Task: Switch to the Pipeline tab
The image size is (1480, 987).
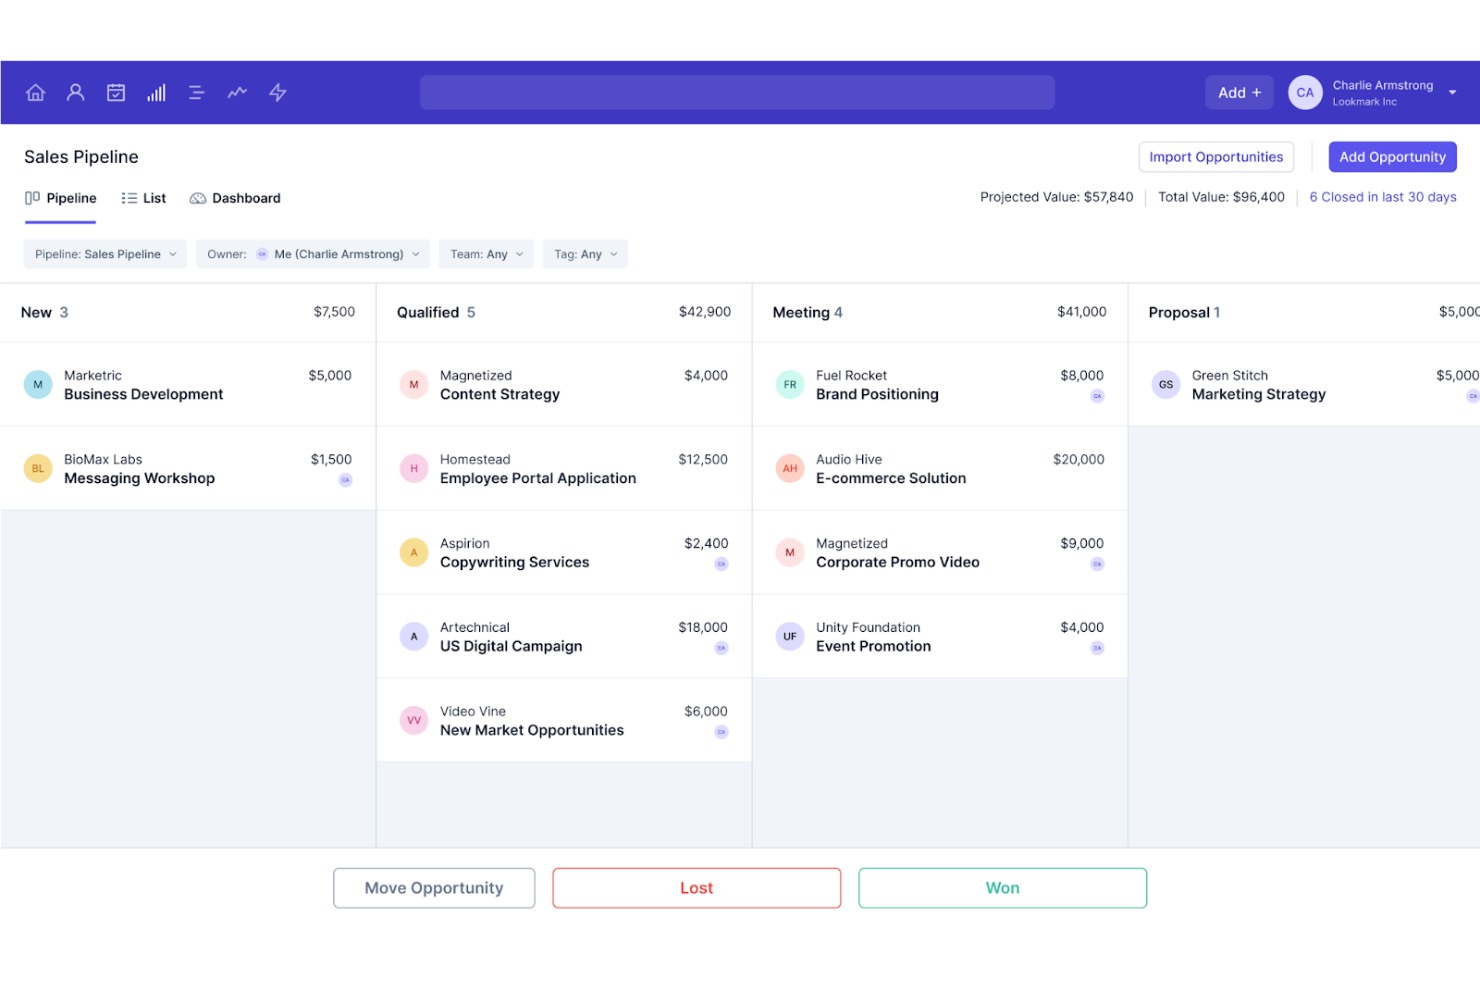Action: pyautogui.click(x=60, y=198)
